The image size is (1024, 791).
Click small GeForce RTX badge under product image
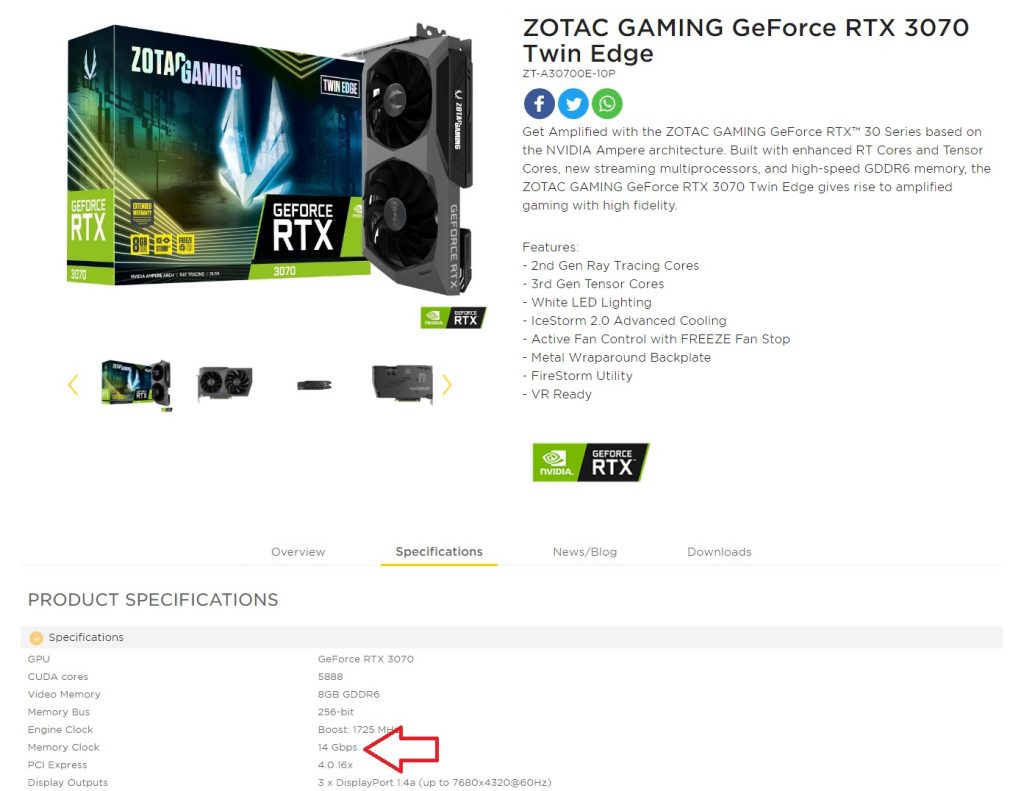tap(453, 317)
